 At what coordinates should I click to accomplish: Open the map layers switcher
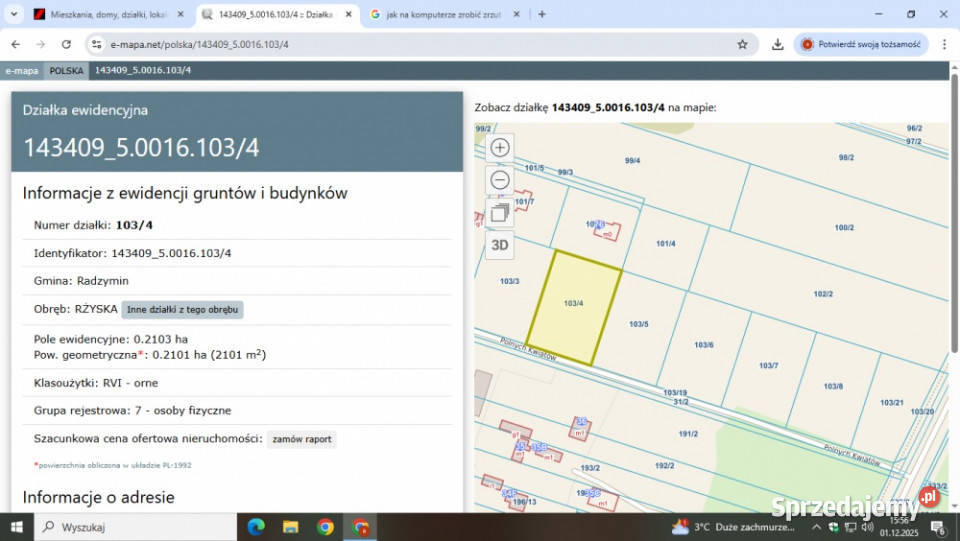(x=500, y=212)
